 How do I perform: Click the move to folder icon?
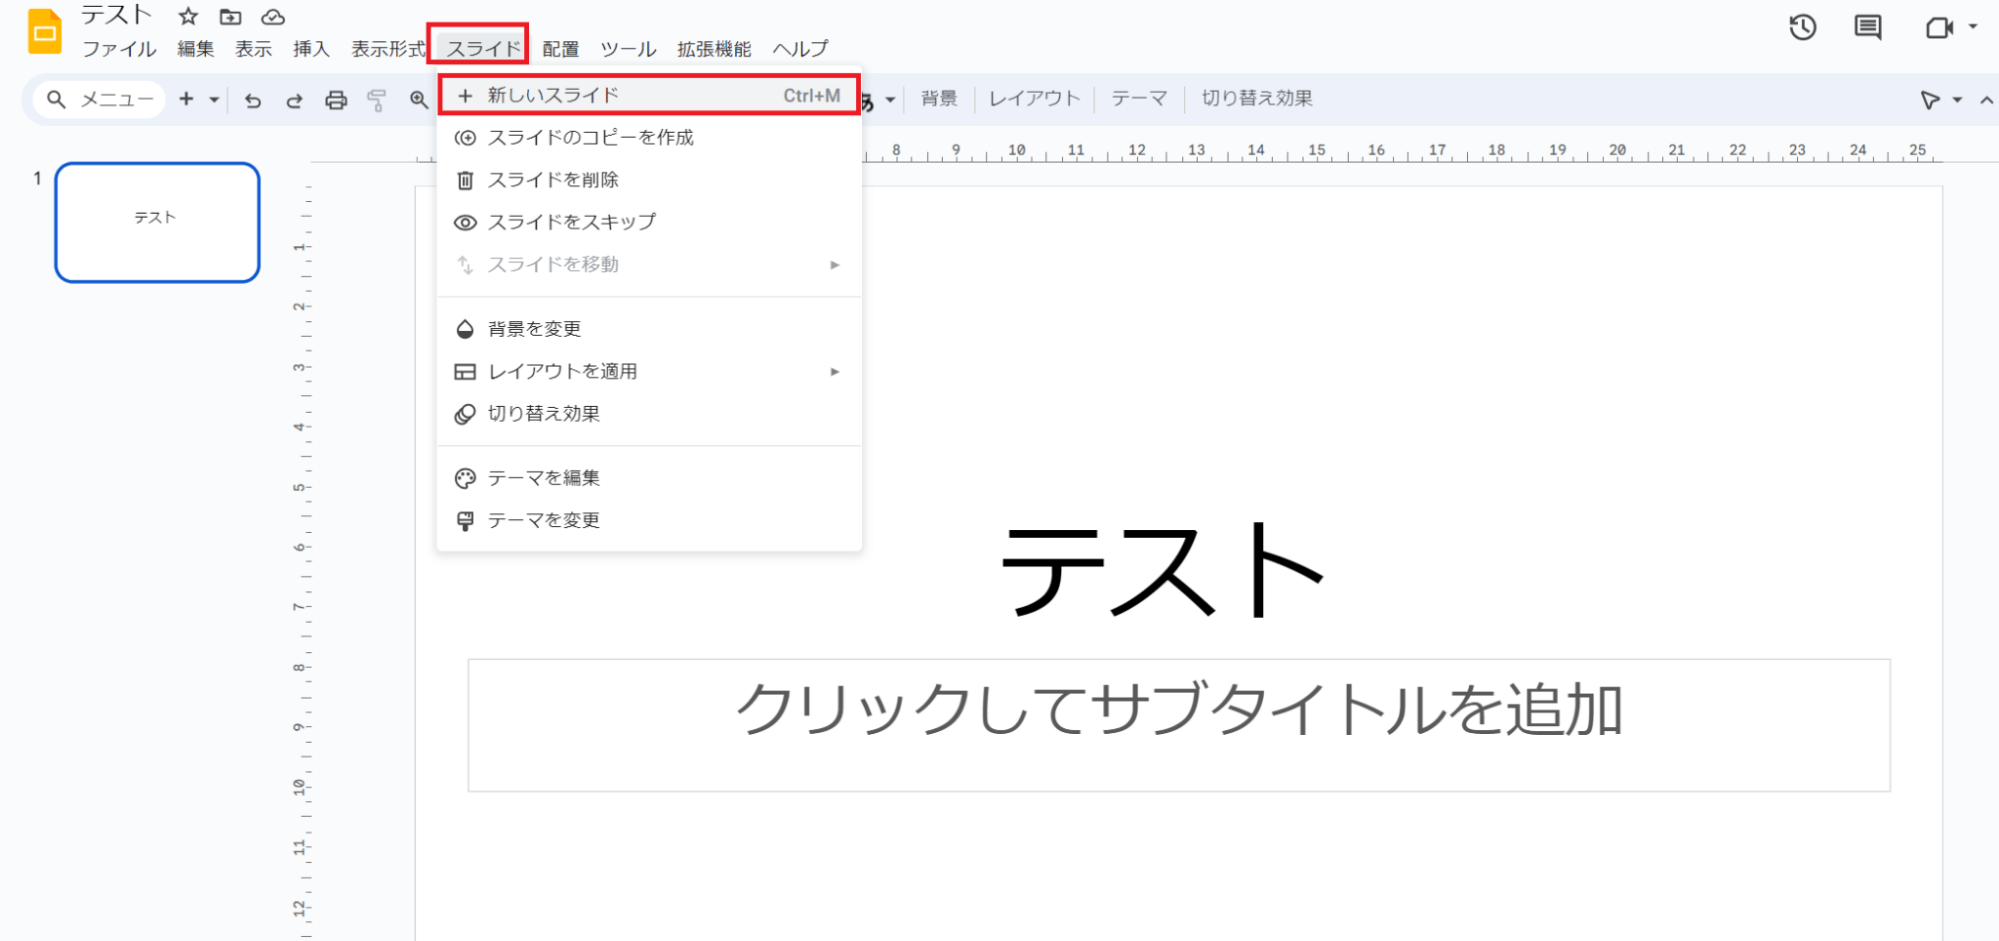point(230,16)
